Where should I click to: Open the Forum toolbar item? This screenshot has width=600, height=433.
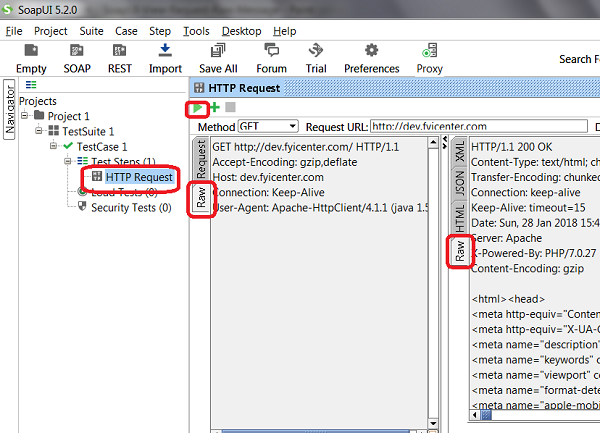271,59
